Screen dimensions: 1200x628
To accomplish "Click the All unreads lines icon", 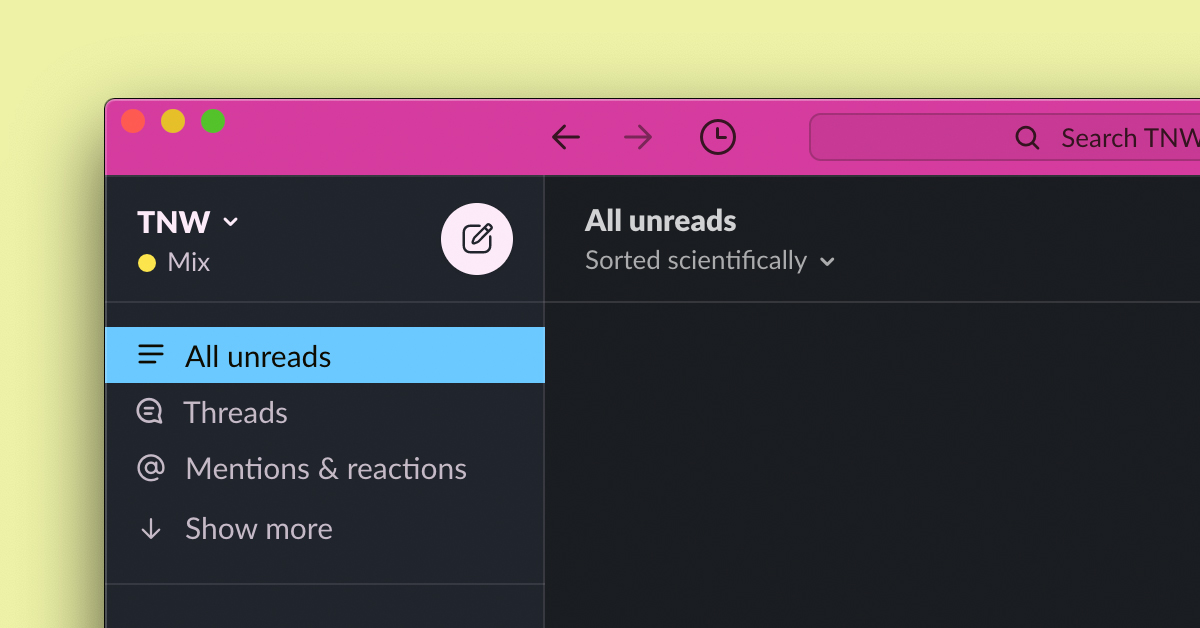I will point(150,355).
